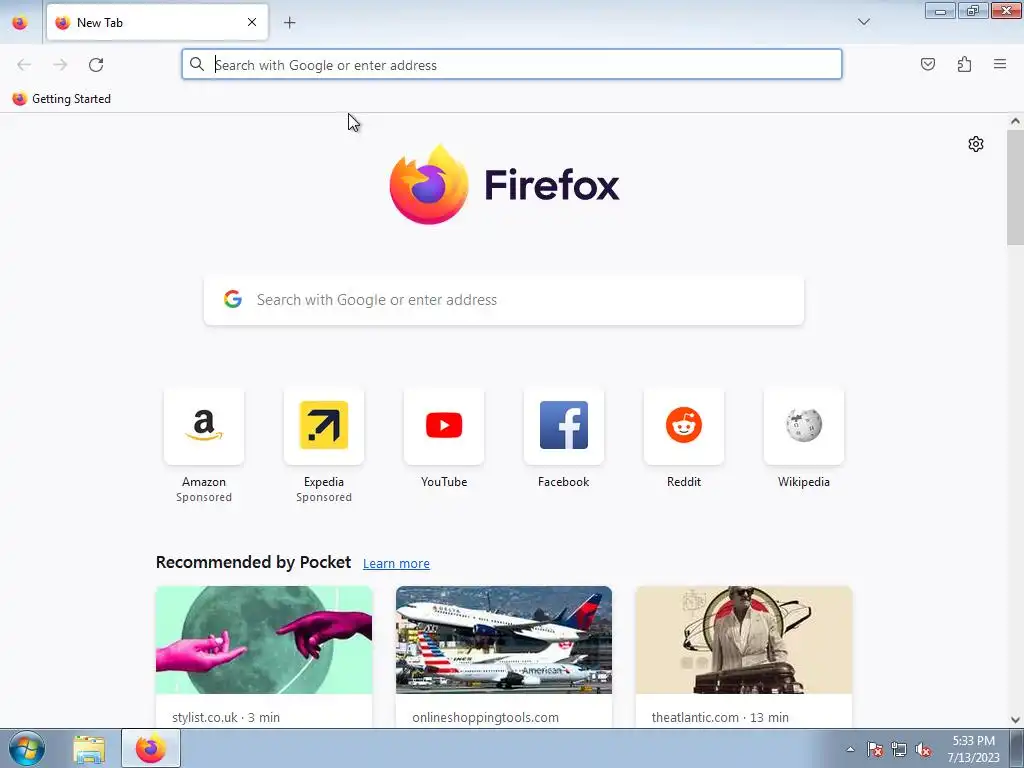The image size is (1024, 768).
Task: Open the Save to Pocket button
Action: point(928,64)
